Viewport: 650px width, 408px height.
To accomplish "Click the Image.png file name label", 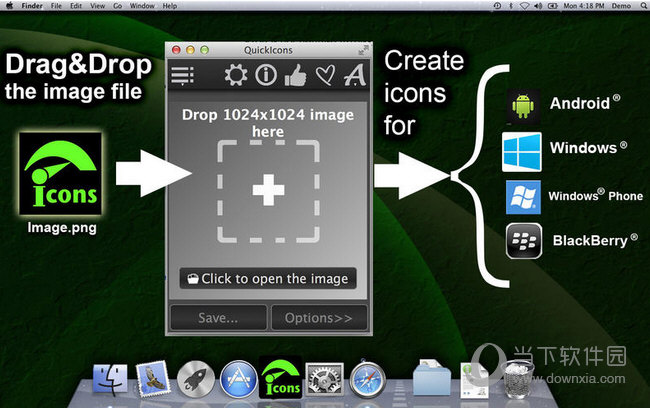I will click(x=62, y=228).
